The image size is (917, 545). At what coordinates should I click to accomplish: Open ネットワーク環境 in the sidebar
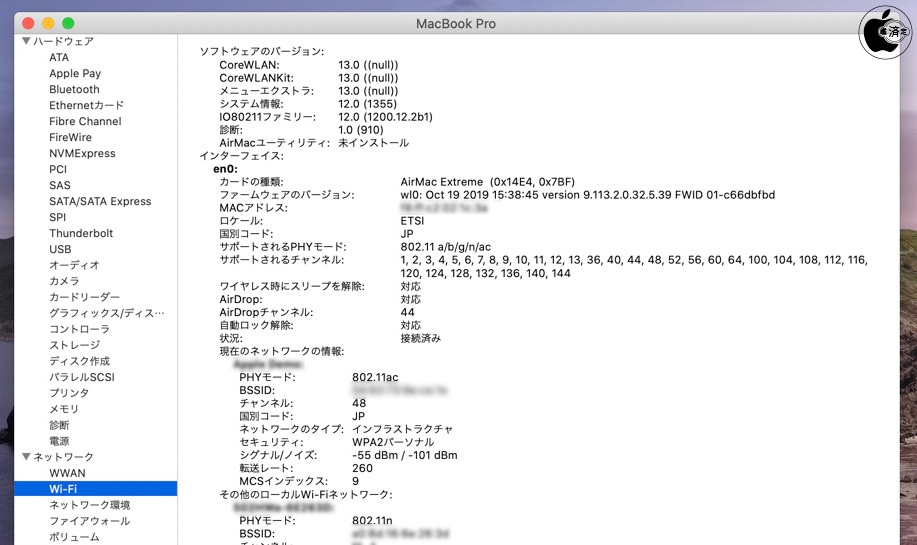(x=89, y=505)
